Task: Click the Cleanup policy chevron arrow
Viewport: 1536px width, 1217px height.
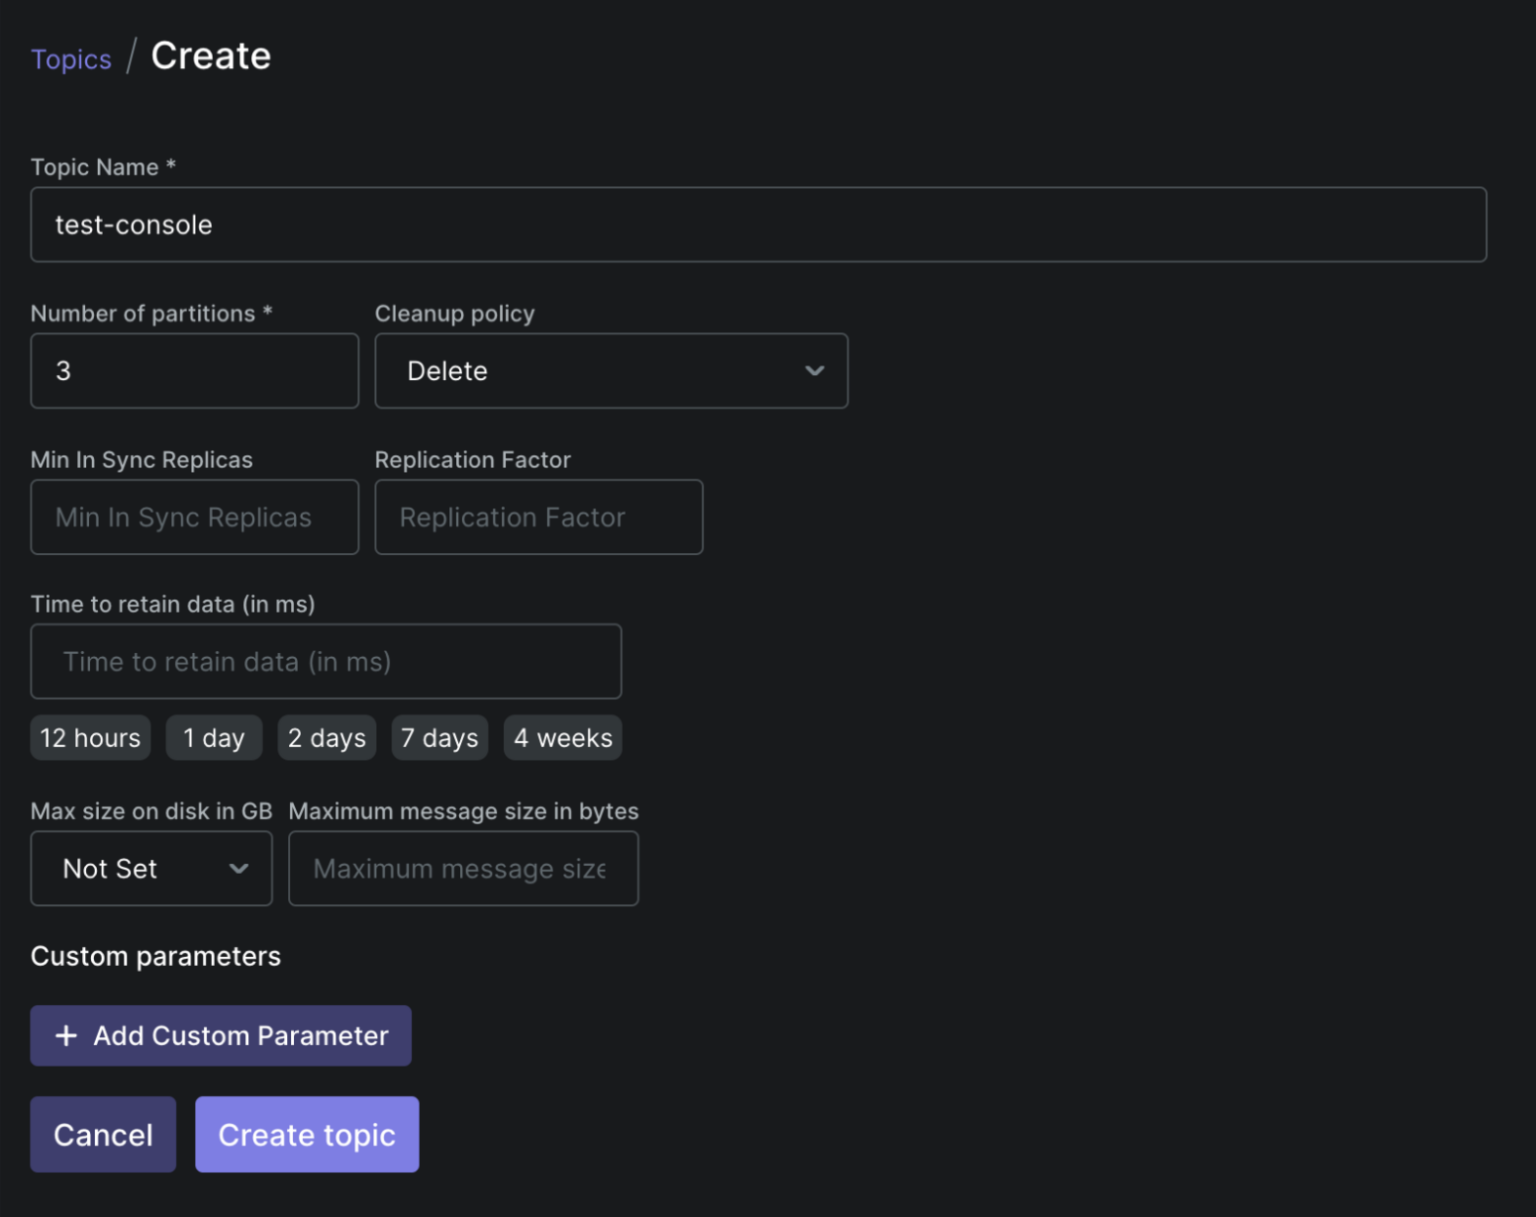Action: pos(815,371)
